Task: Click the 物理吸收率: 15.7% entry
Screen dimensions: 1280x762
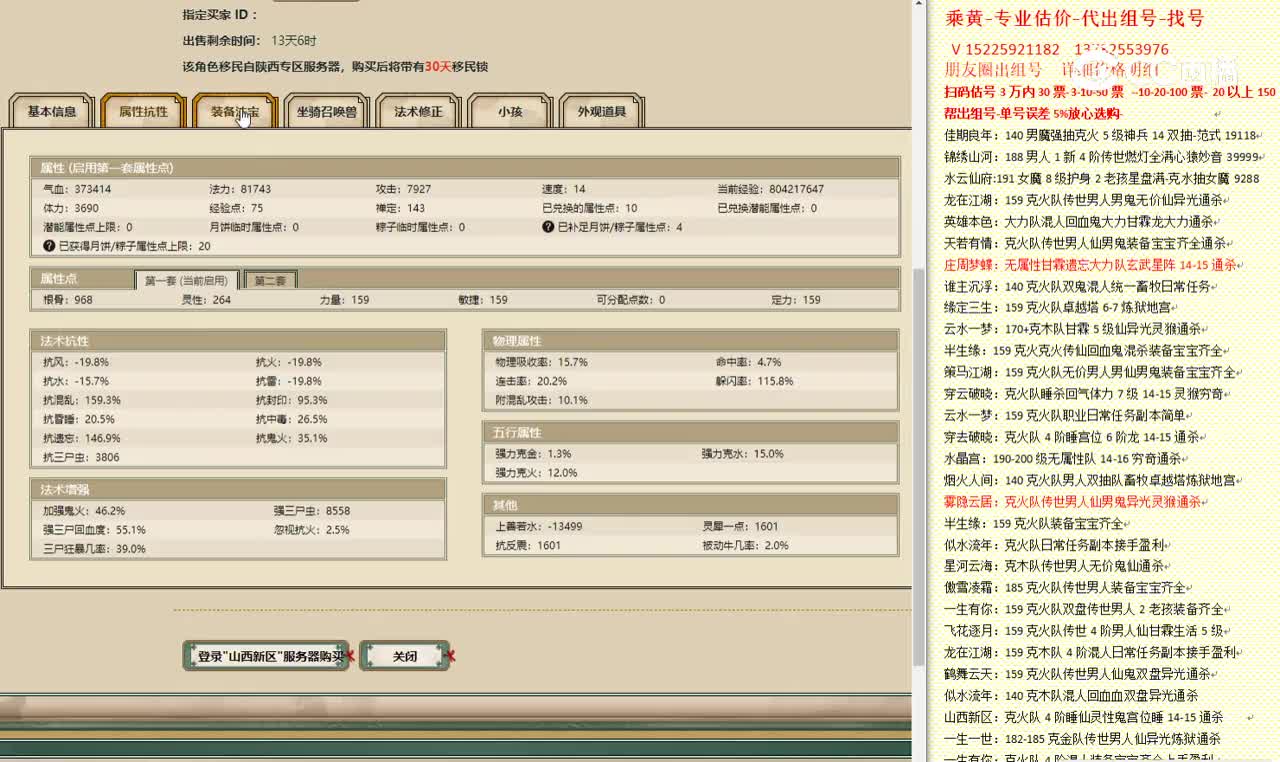Action: 541,362
